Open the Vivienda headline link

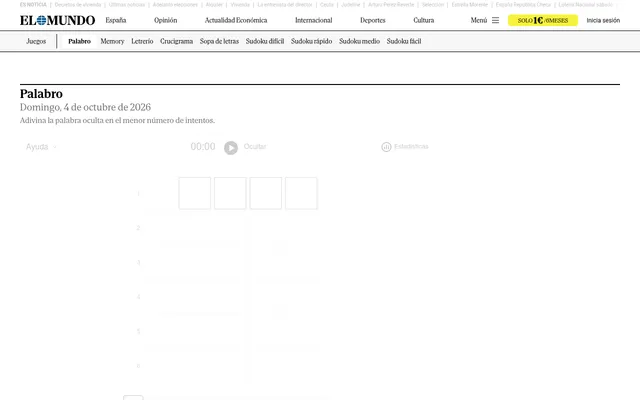point(240,4)
